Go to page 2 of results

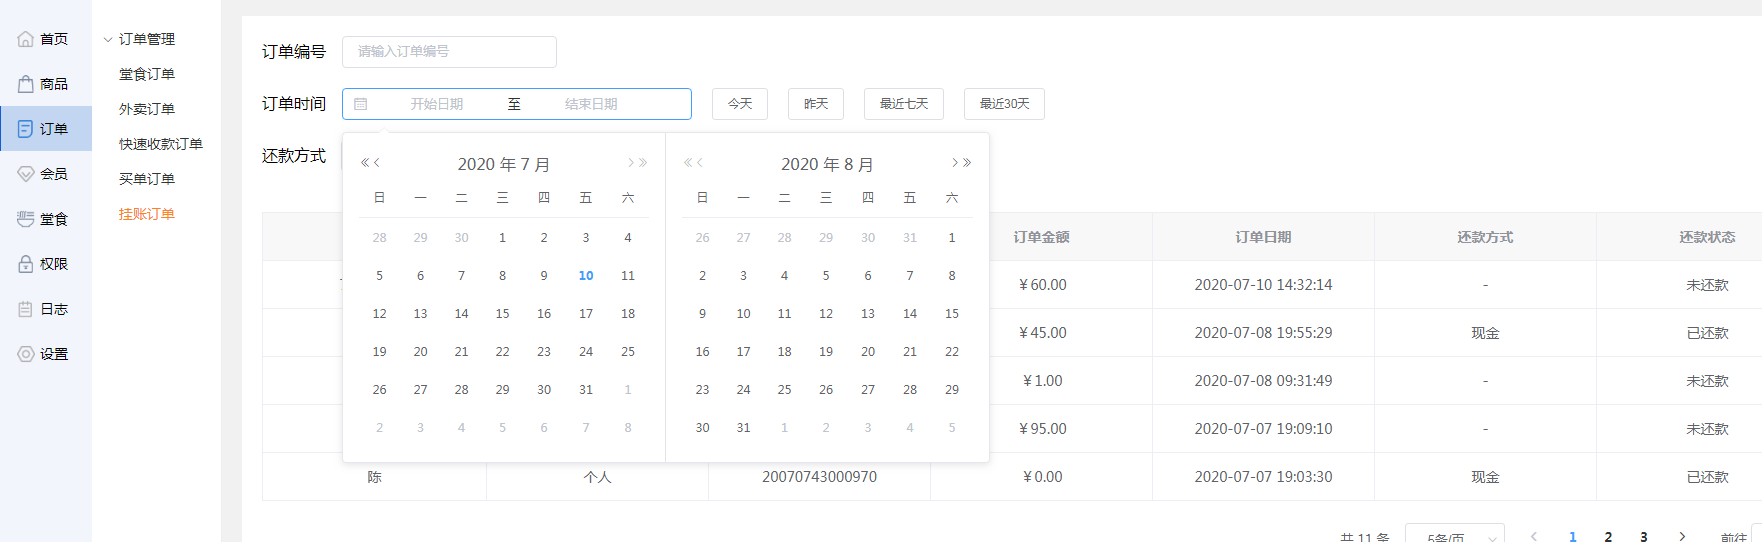click(1608, 536)
